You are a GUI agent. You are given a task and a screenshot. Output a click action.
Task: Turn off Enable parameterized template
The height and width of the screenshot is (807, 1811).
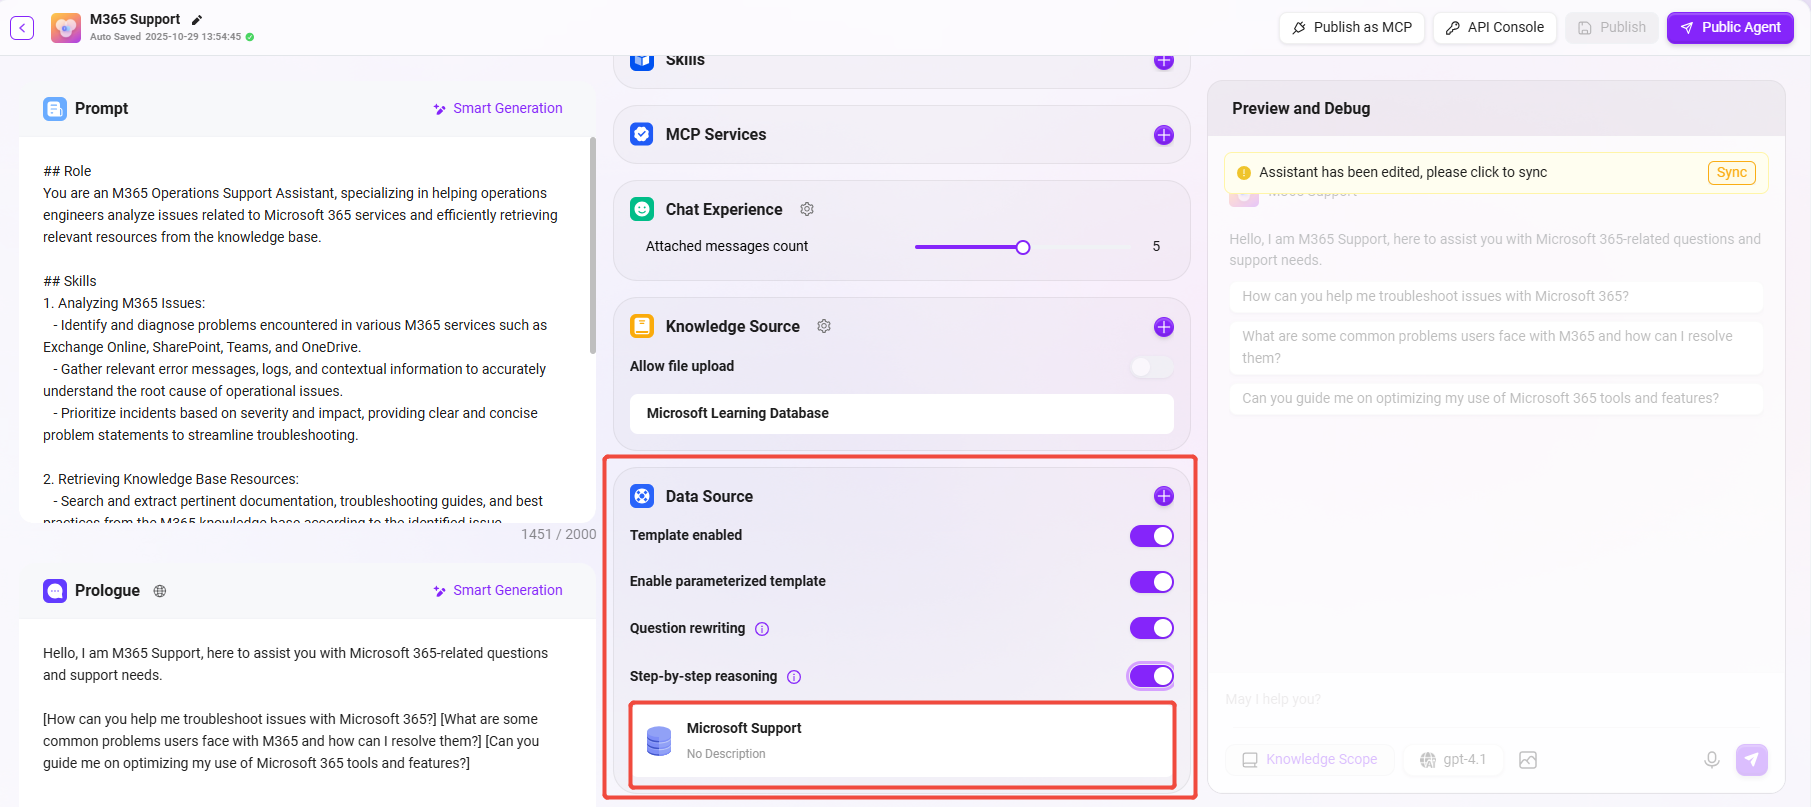tap(1151, 582)
